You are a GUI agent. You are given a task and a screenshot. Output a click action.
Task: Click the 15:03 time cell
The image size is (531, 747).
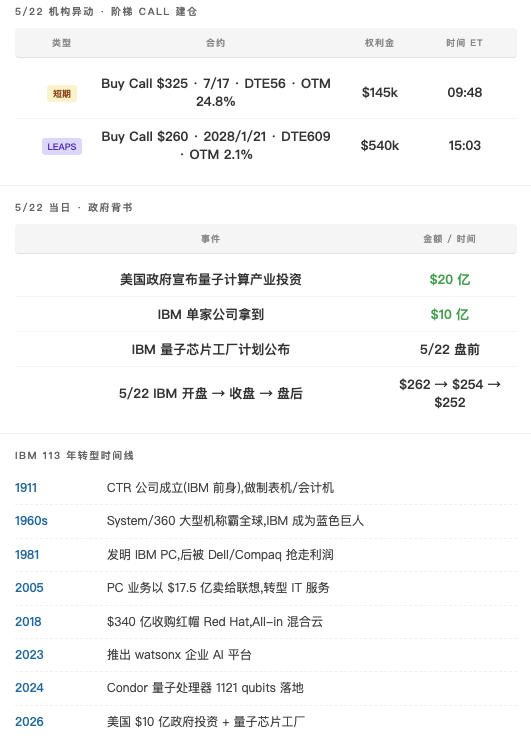click(464, 145)
